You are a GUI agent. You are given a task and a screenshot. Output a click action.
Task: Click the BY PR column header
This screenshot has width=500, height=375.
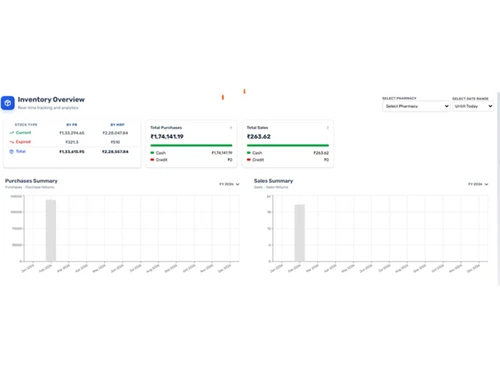[72, 125]
